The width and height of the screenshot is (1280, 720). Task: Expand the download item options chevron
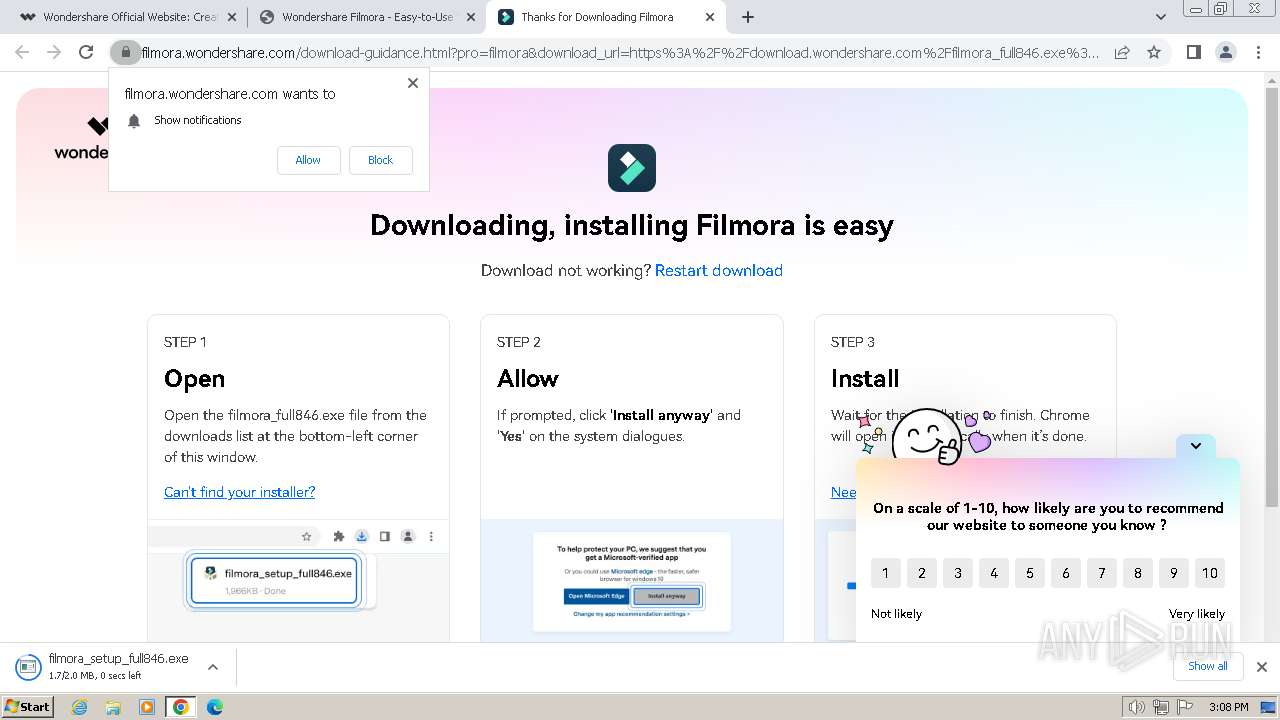[212, 666]
